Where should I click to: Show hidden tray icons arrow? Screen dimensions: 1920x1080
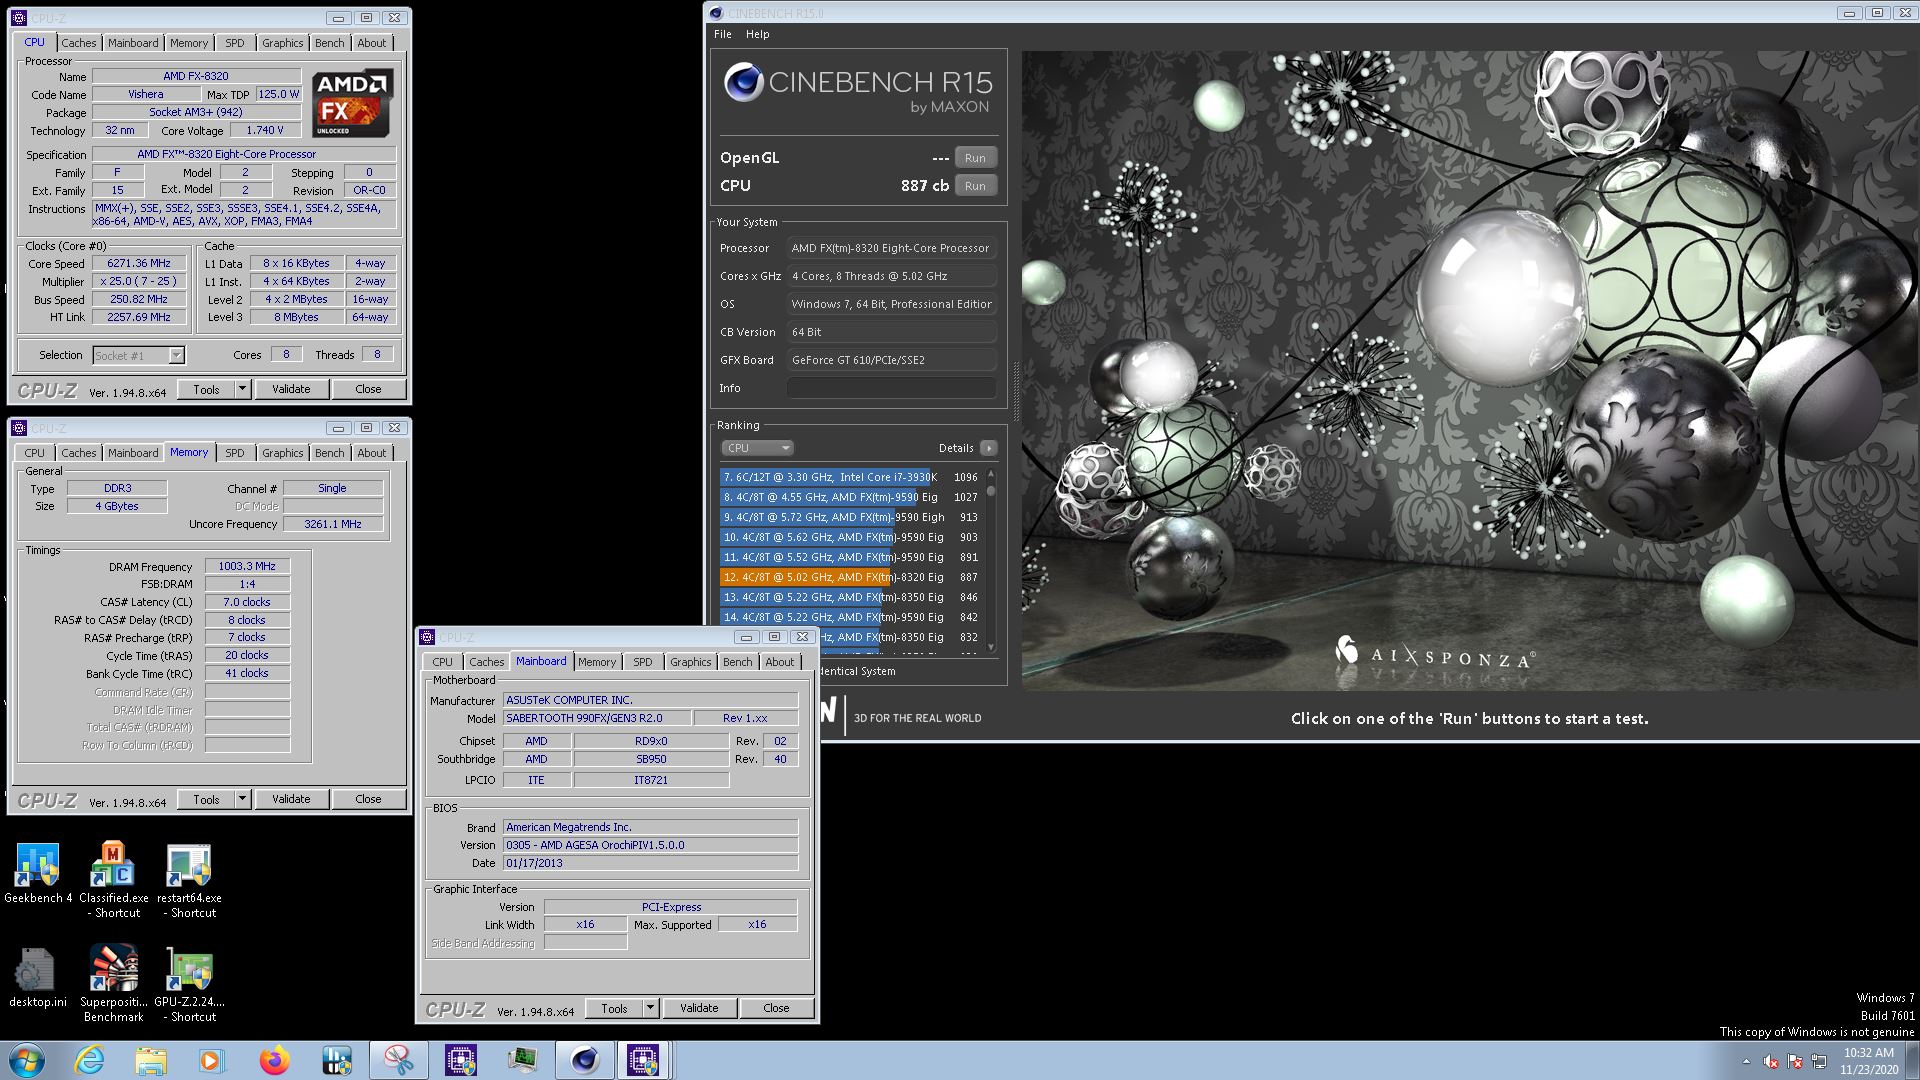coord(1746,1062)
